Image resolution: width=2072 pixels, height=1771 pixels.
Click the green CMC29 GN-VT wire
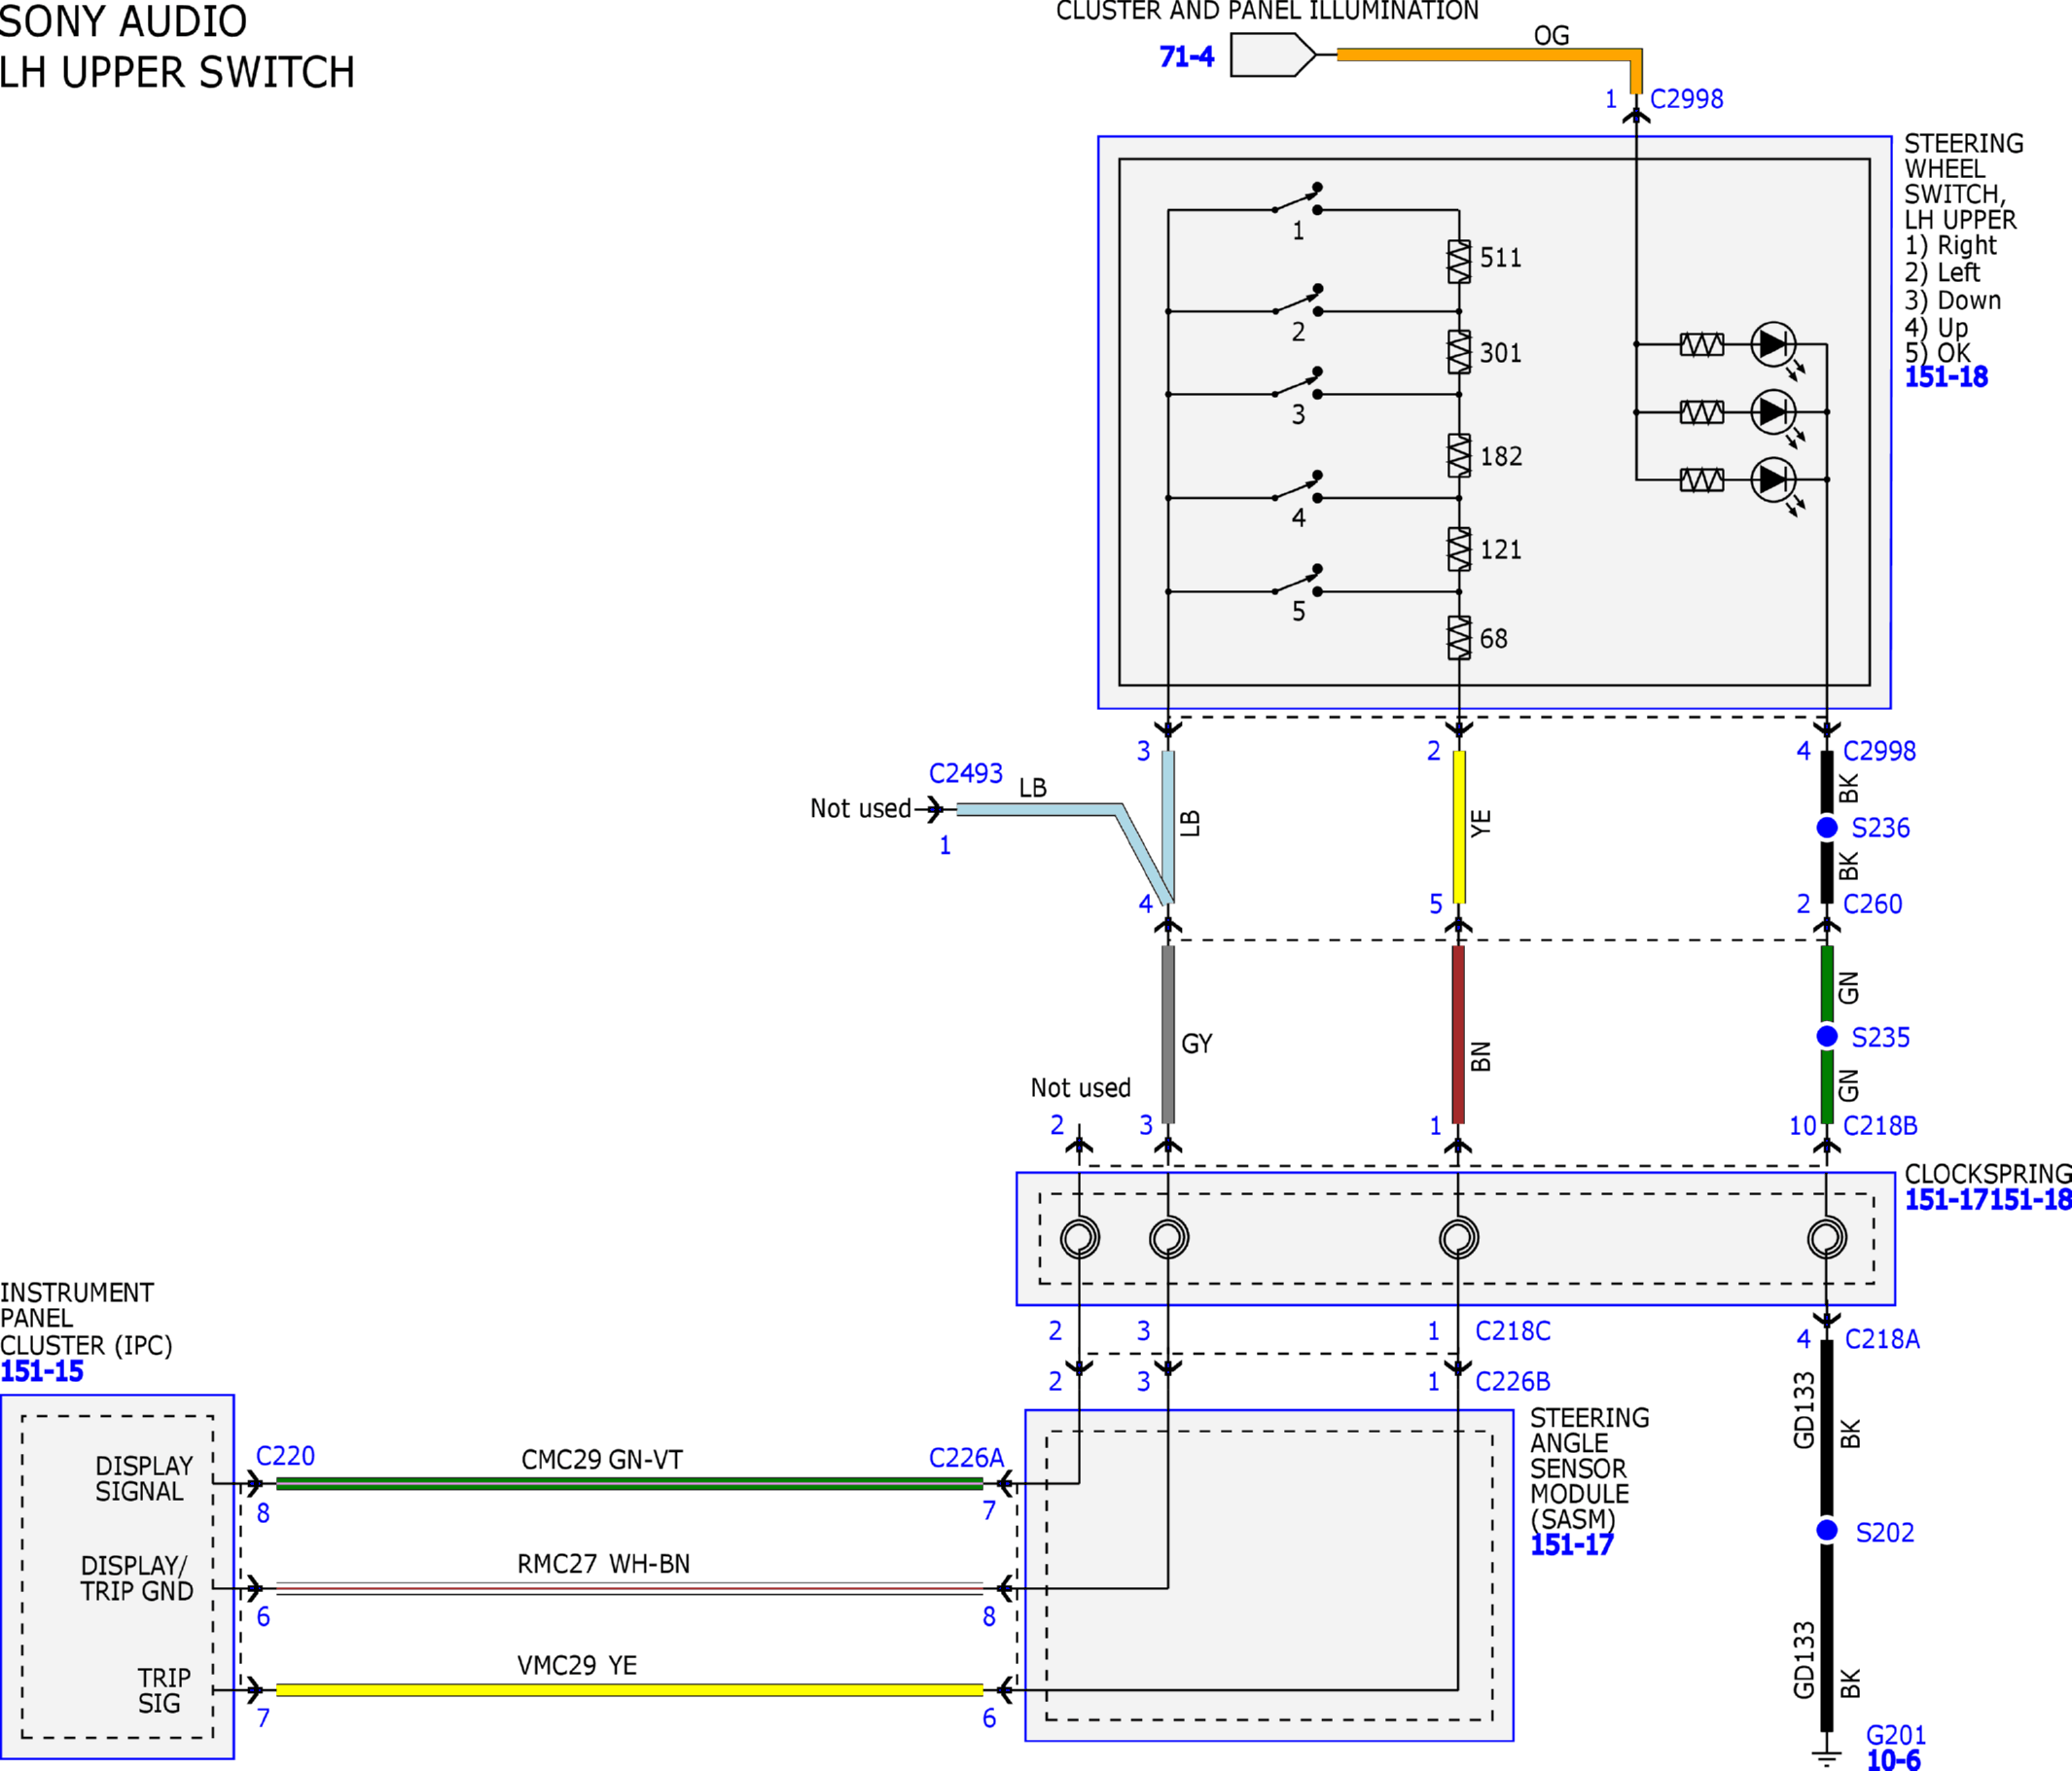coord(630,1484)
